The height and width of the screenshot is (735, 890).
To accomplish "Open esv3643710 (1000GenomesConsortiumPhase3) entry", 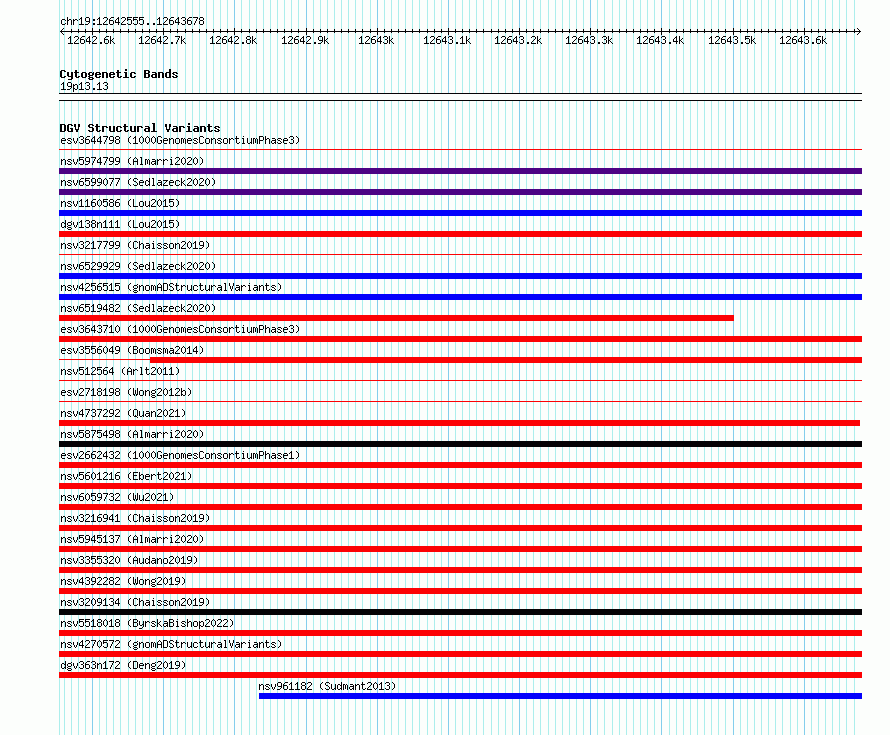I will [x=180, y=329].
